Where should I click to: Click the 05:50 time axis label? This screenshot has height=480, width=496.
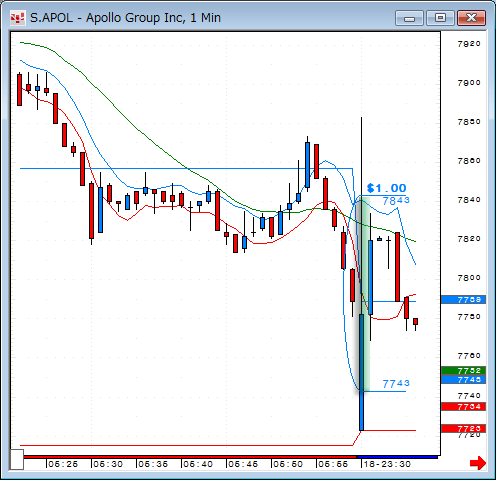point(288,464)
